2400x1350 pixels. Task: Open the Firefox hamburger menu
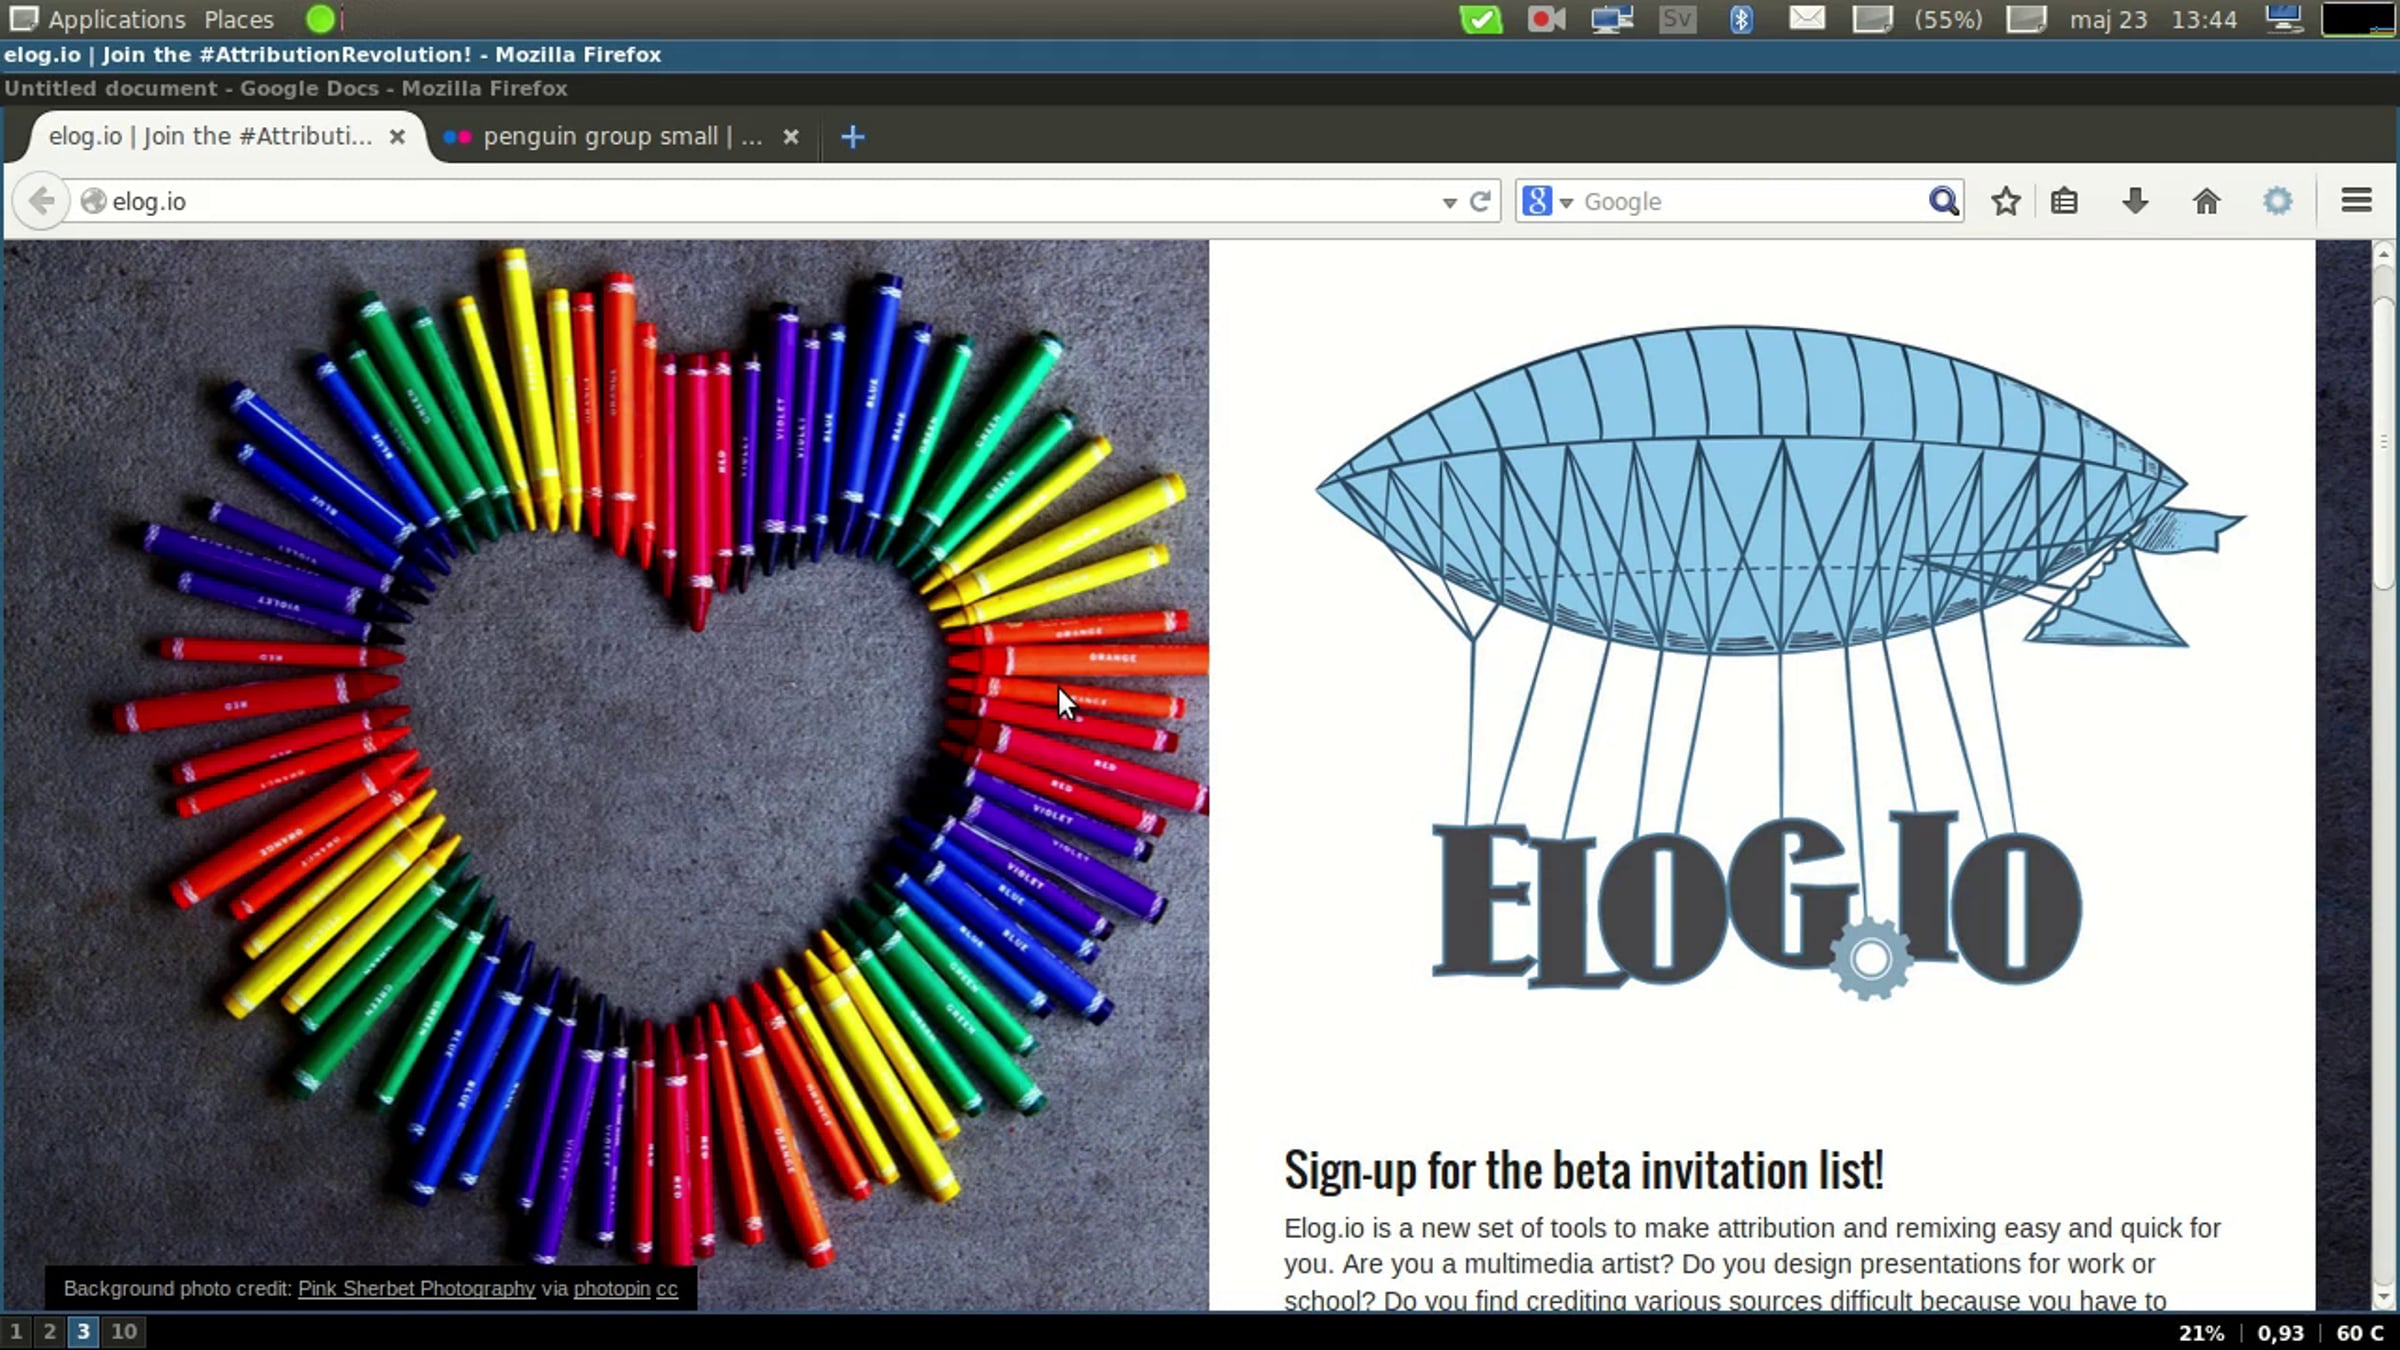[x=2356, y=201]
